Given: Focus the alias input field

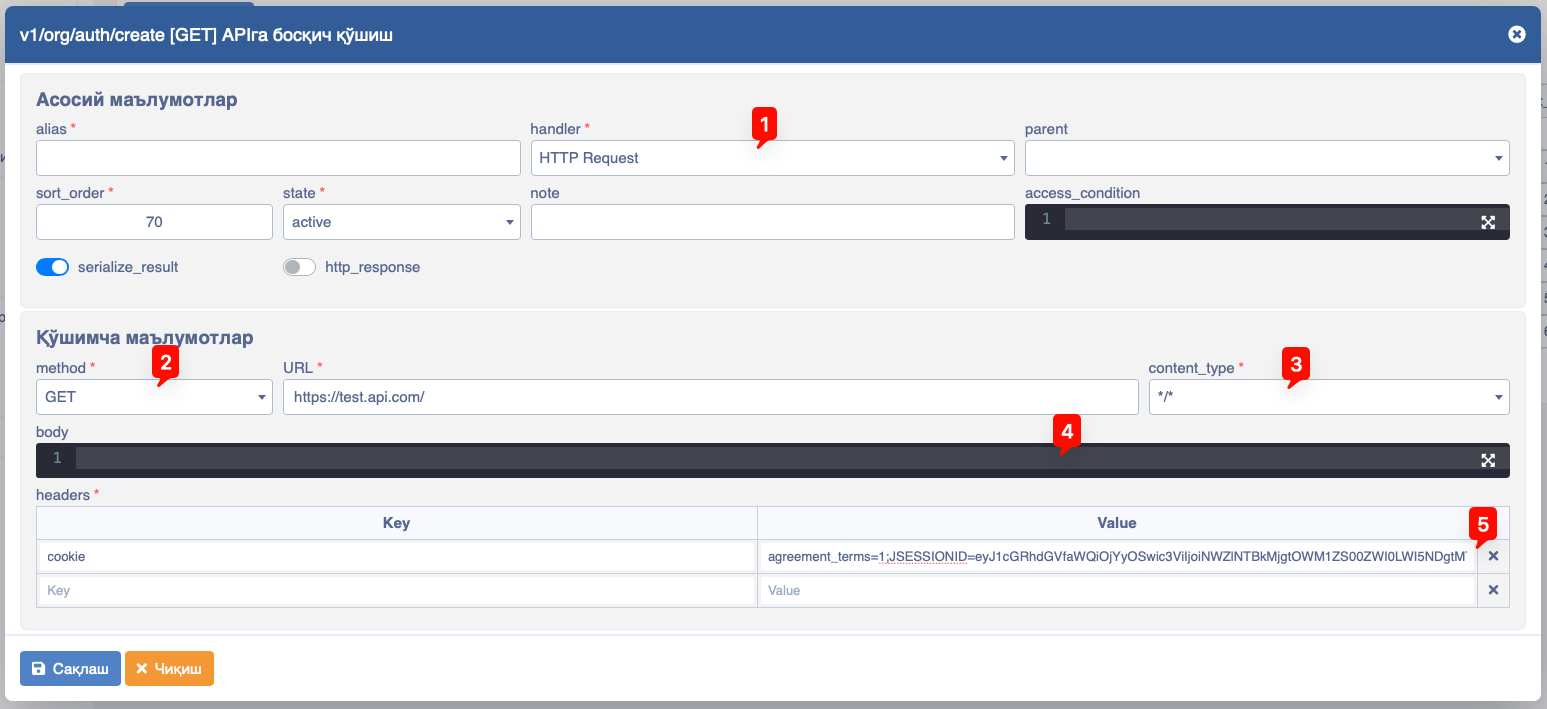Looking at the screenshot, I should 278,158.
